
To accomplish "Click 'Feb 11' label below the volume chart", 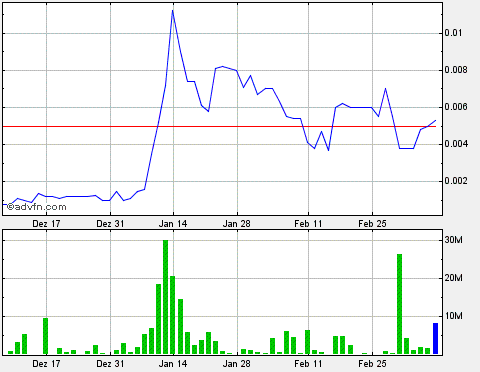I will point(308,364).
